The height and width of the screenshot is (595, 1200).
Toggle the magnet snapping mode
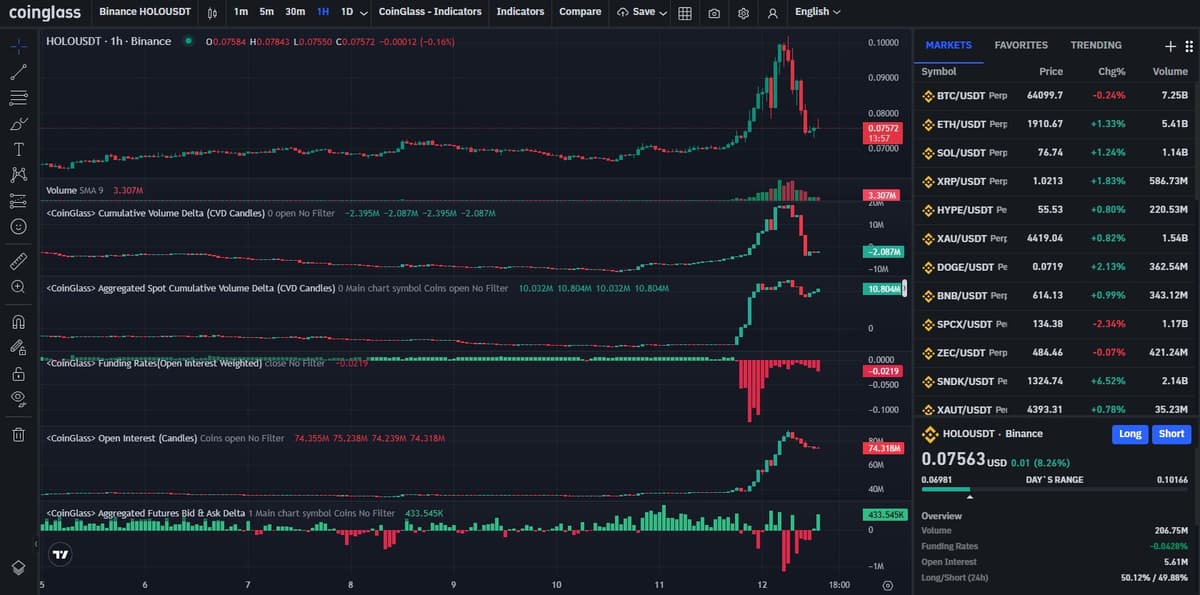[18, 322]
